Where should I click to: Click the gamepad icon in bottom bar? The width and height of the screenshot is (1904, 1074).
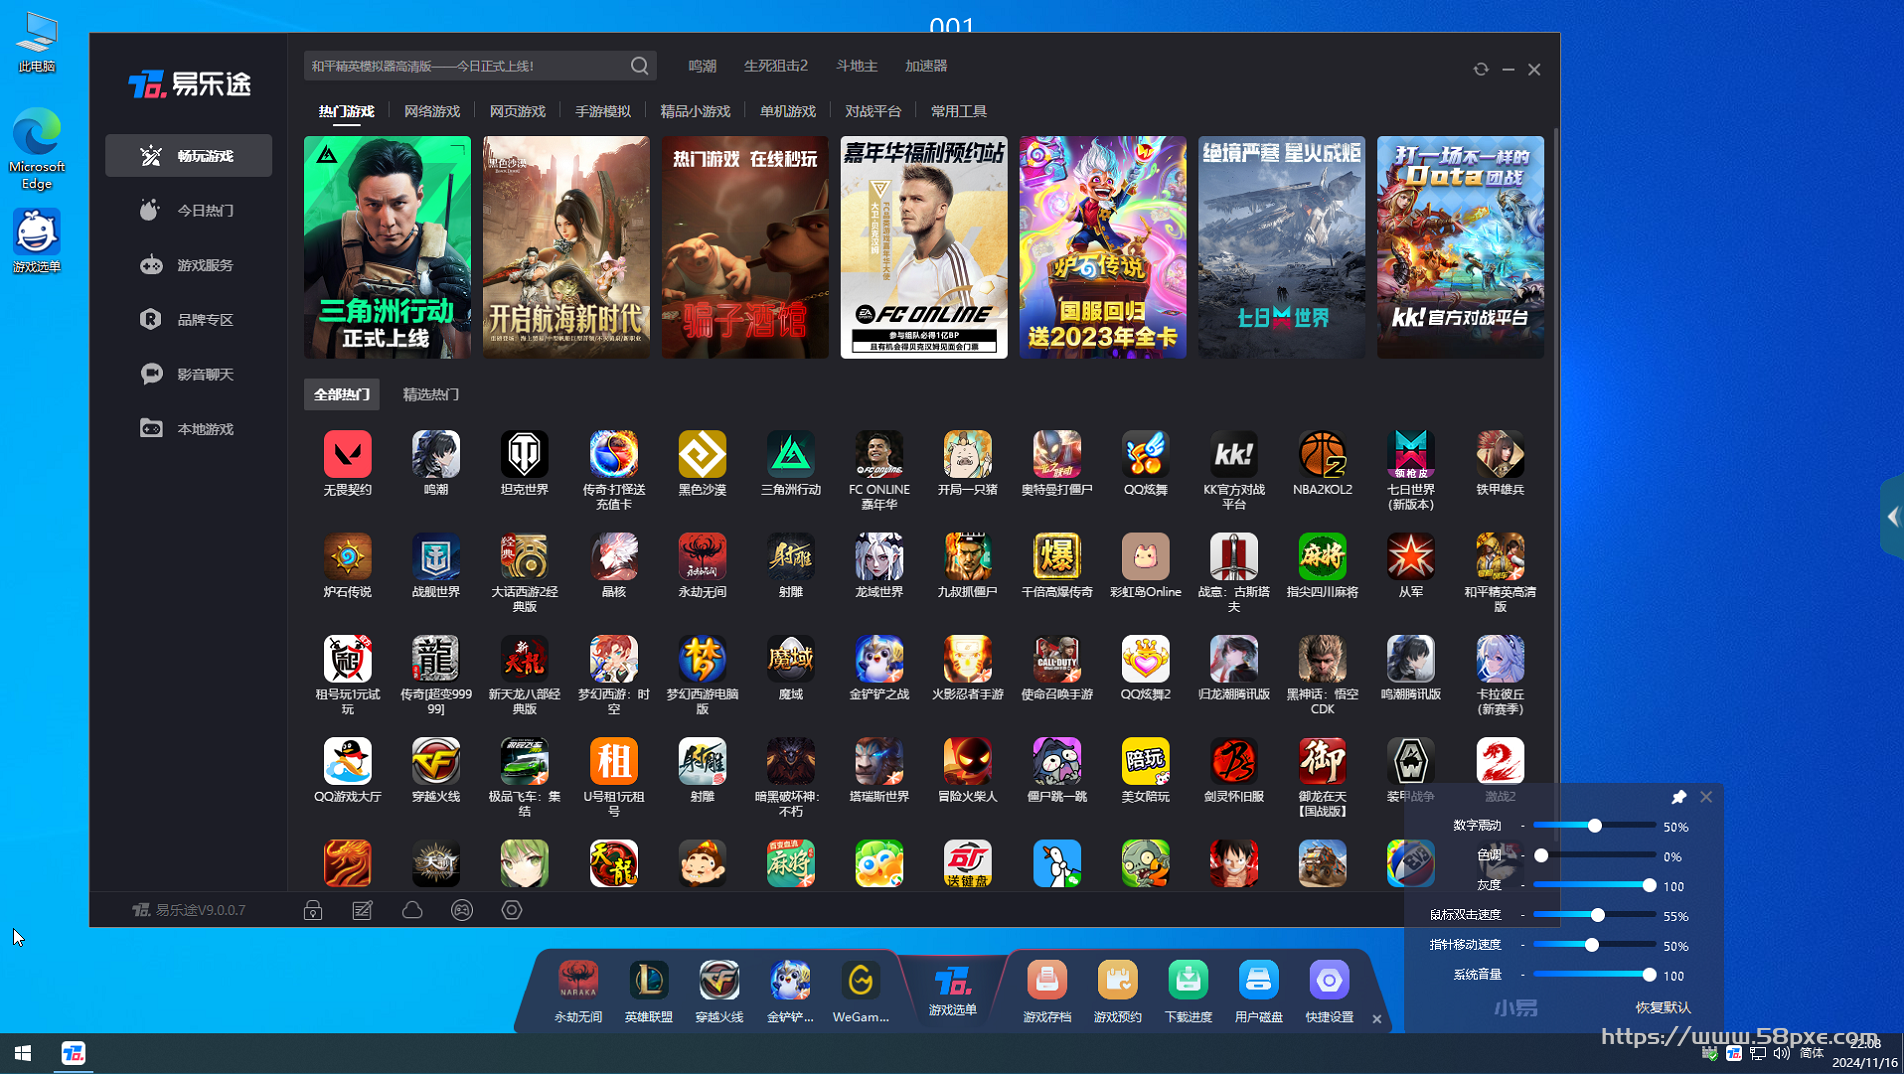[x=462, y=910]
